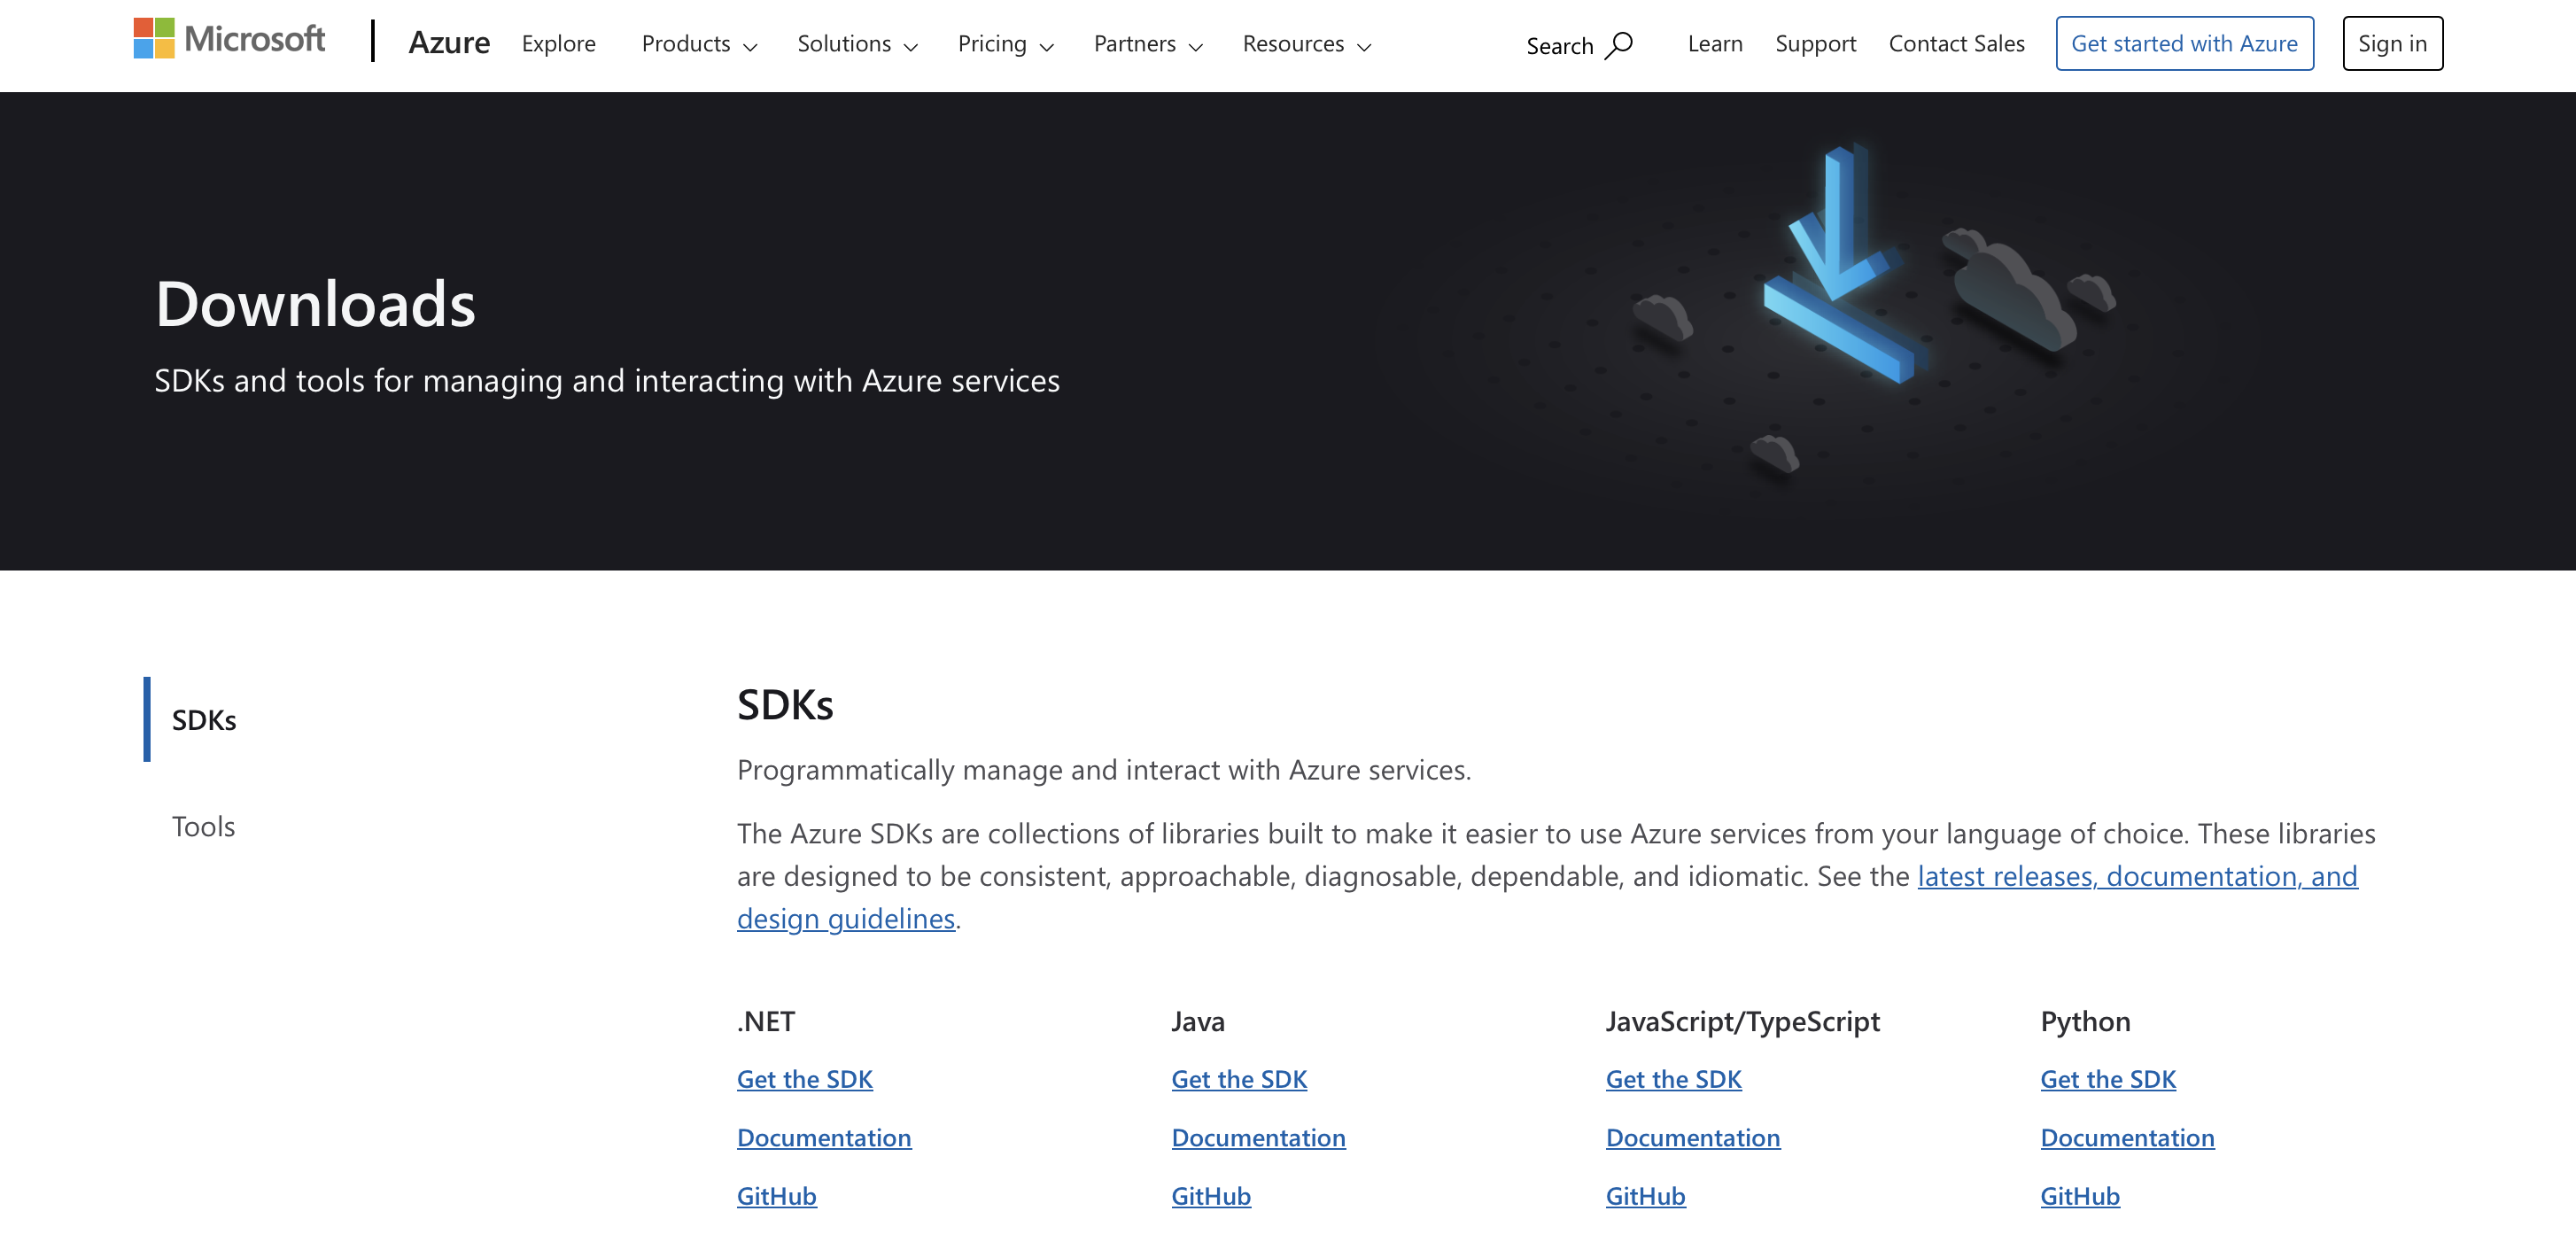
Task: Get the SDK for JavaScript/TypeScript
Action: point(1673,1079)
